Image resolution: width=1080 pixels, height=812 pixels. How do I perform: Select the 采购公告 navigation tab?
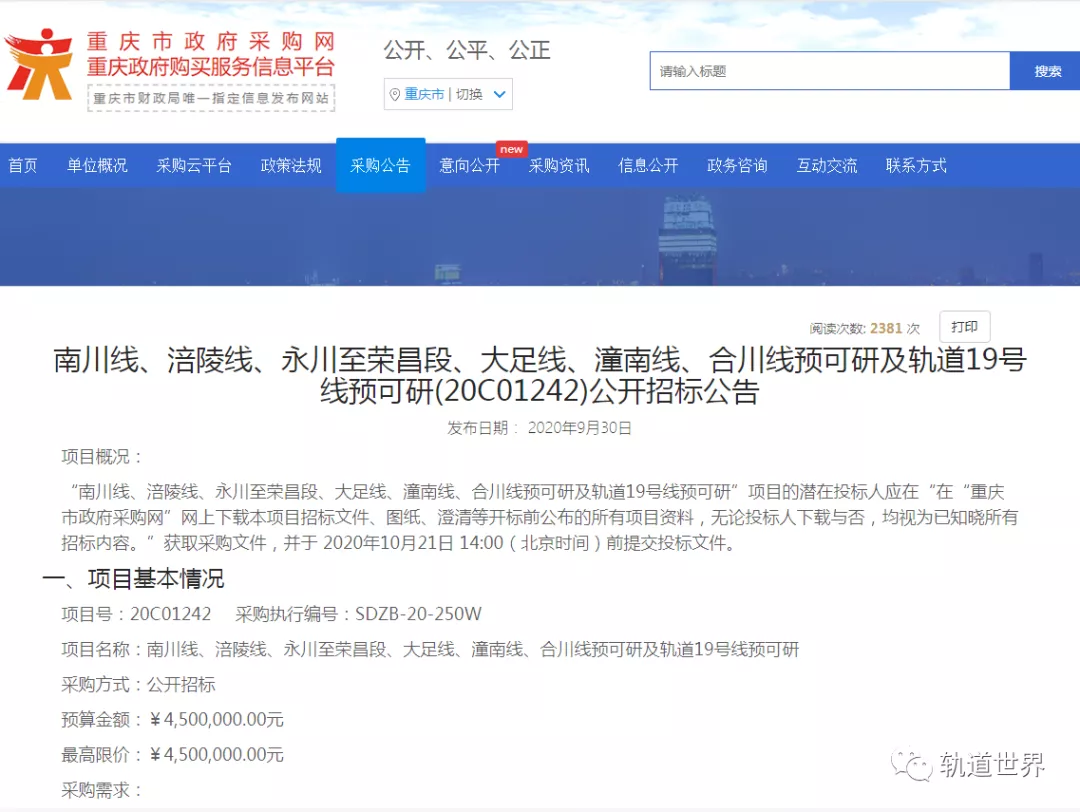click(381, 165)
